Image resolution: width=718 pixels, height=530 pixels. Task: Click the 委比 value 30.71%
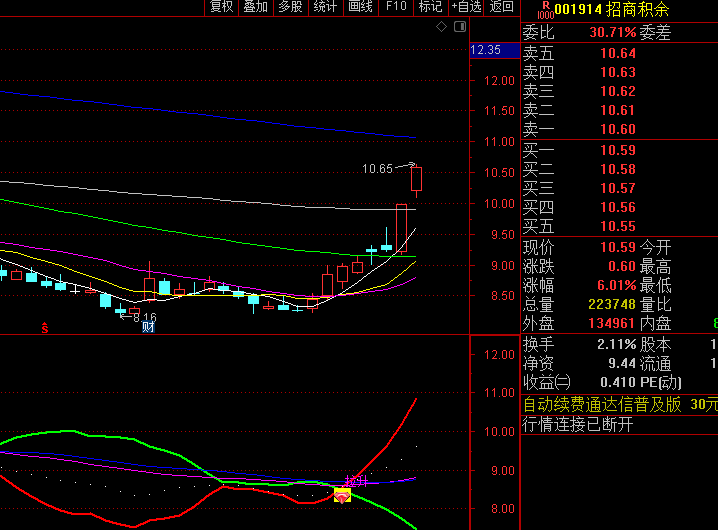[613, 33]
